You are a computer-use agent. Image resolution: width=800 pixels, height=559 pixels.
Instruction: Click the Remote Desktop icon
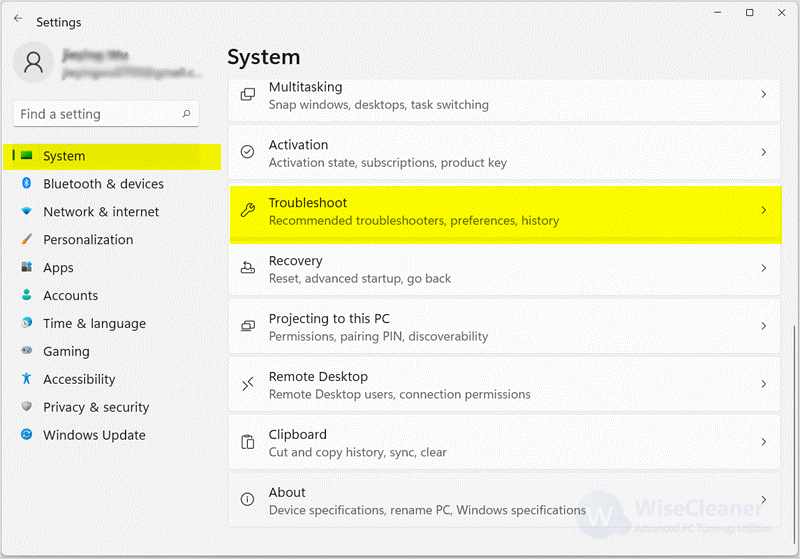248,384
